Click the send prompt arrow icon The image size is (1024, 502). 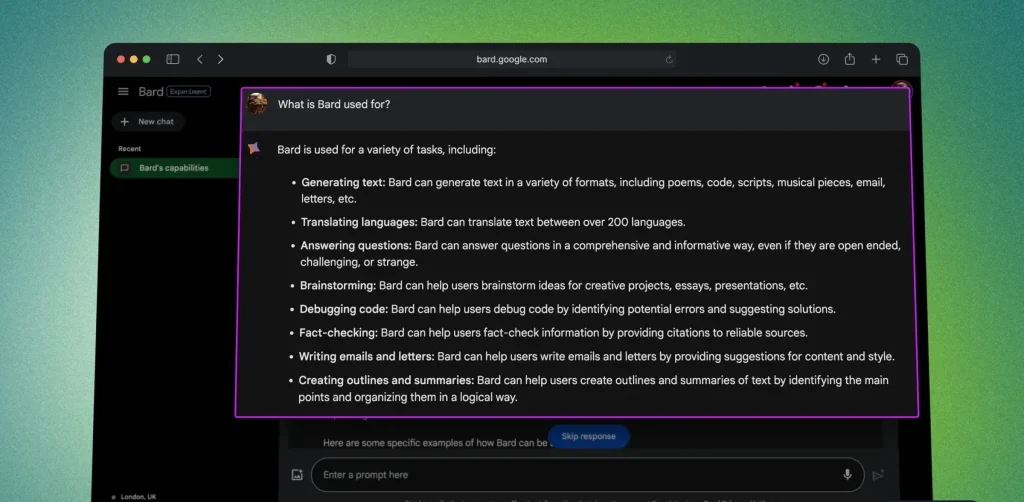click(x=878, y=475)
